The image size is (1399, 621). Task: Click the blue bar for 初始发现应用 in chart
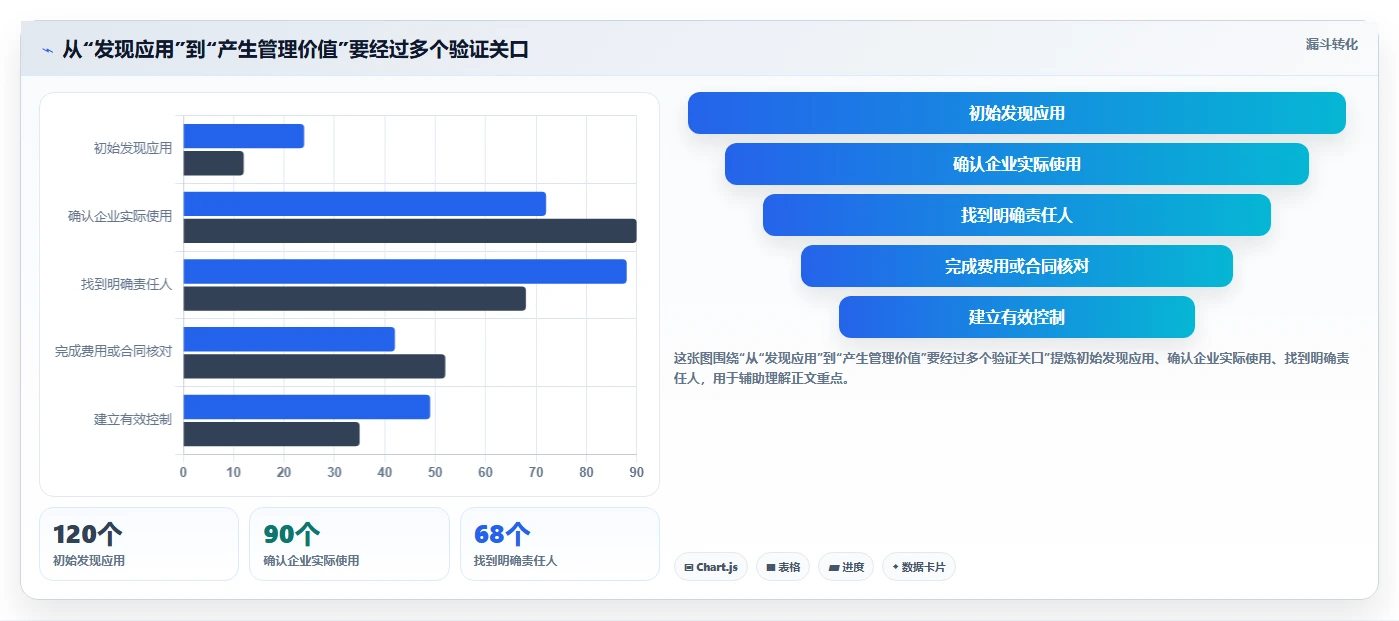point(243,136)
